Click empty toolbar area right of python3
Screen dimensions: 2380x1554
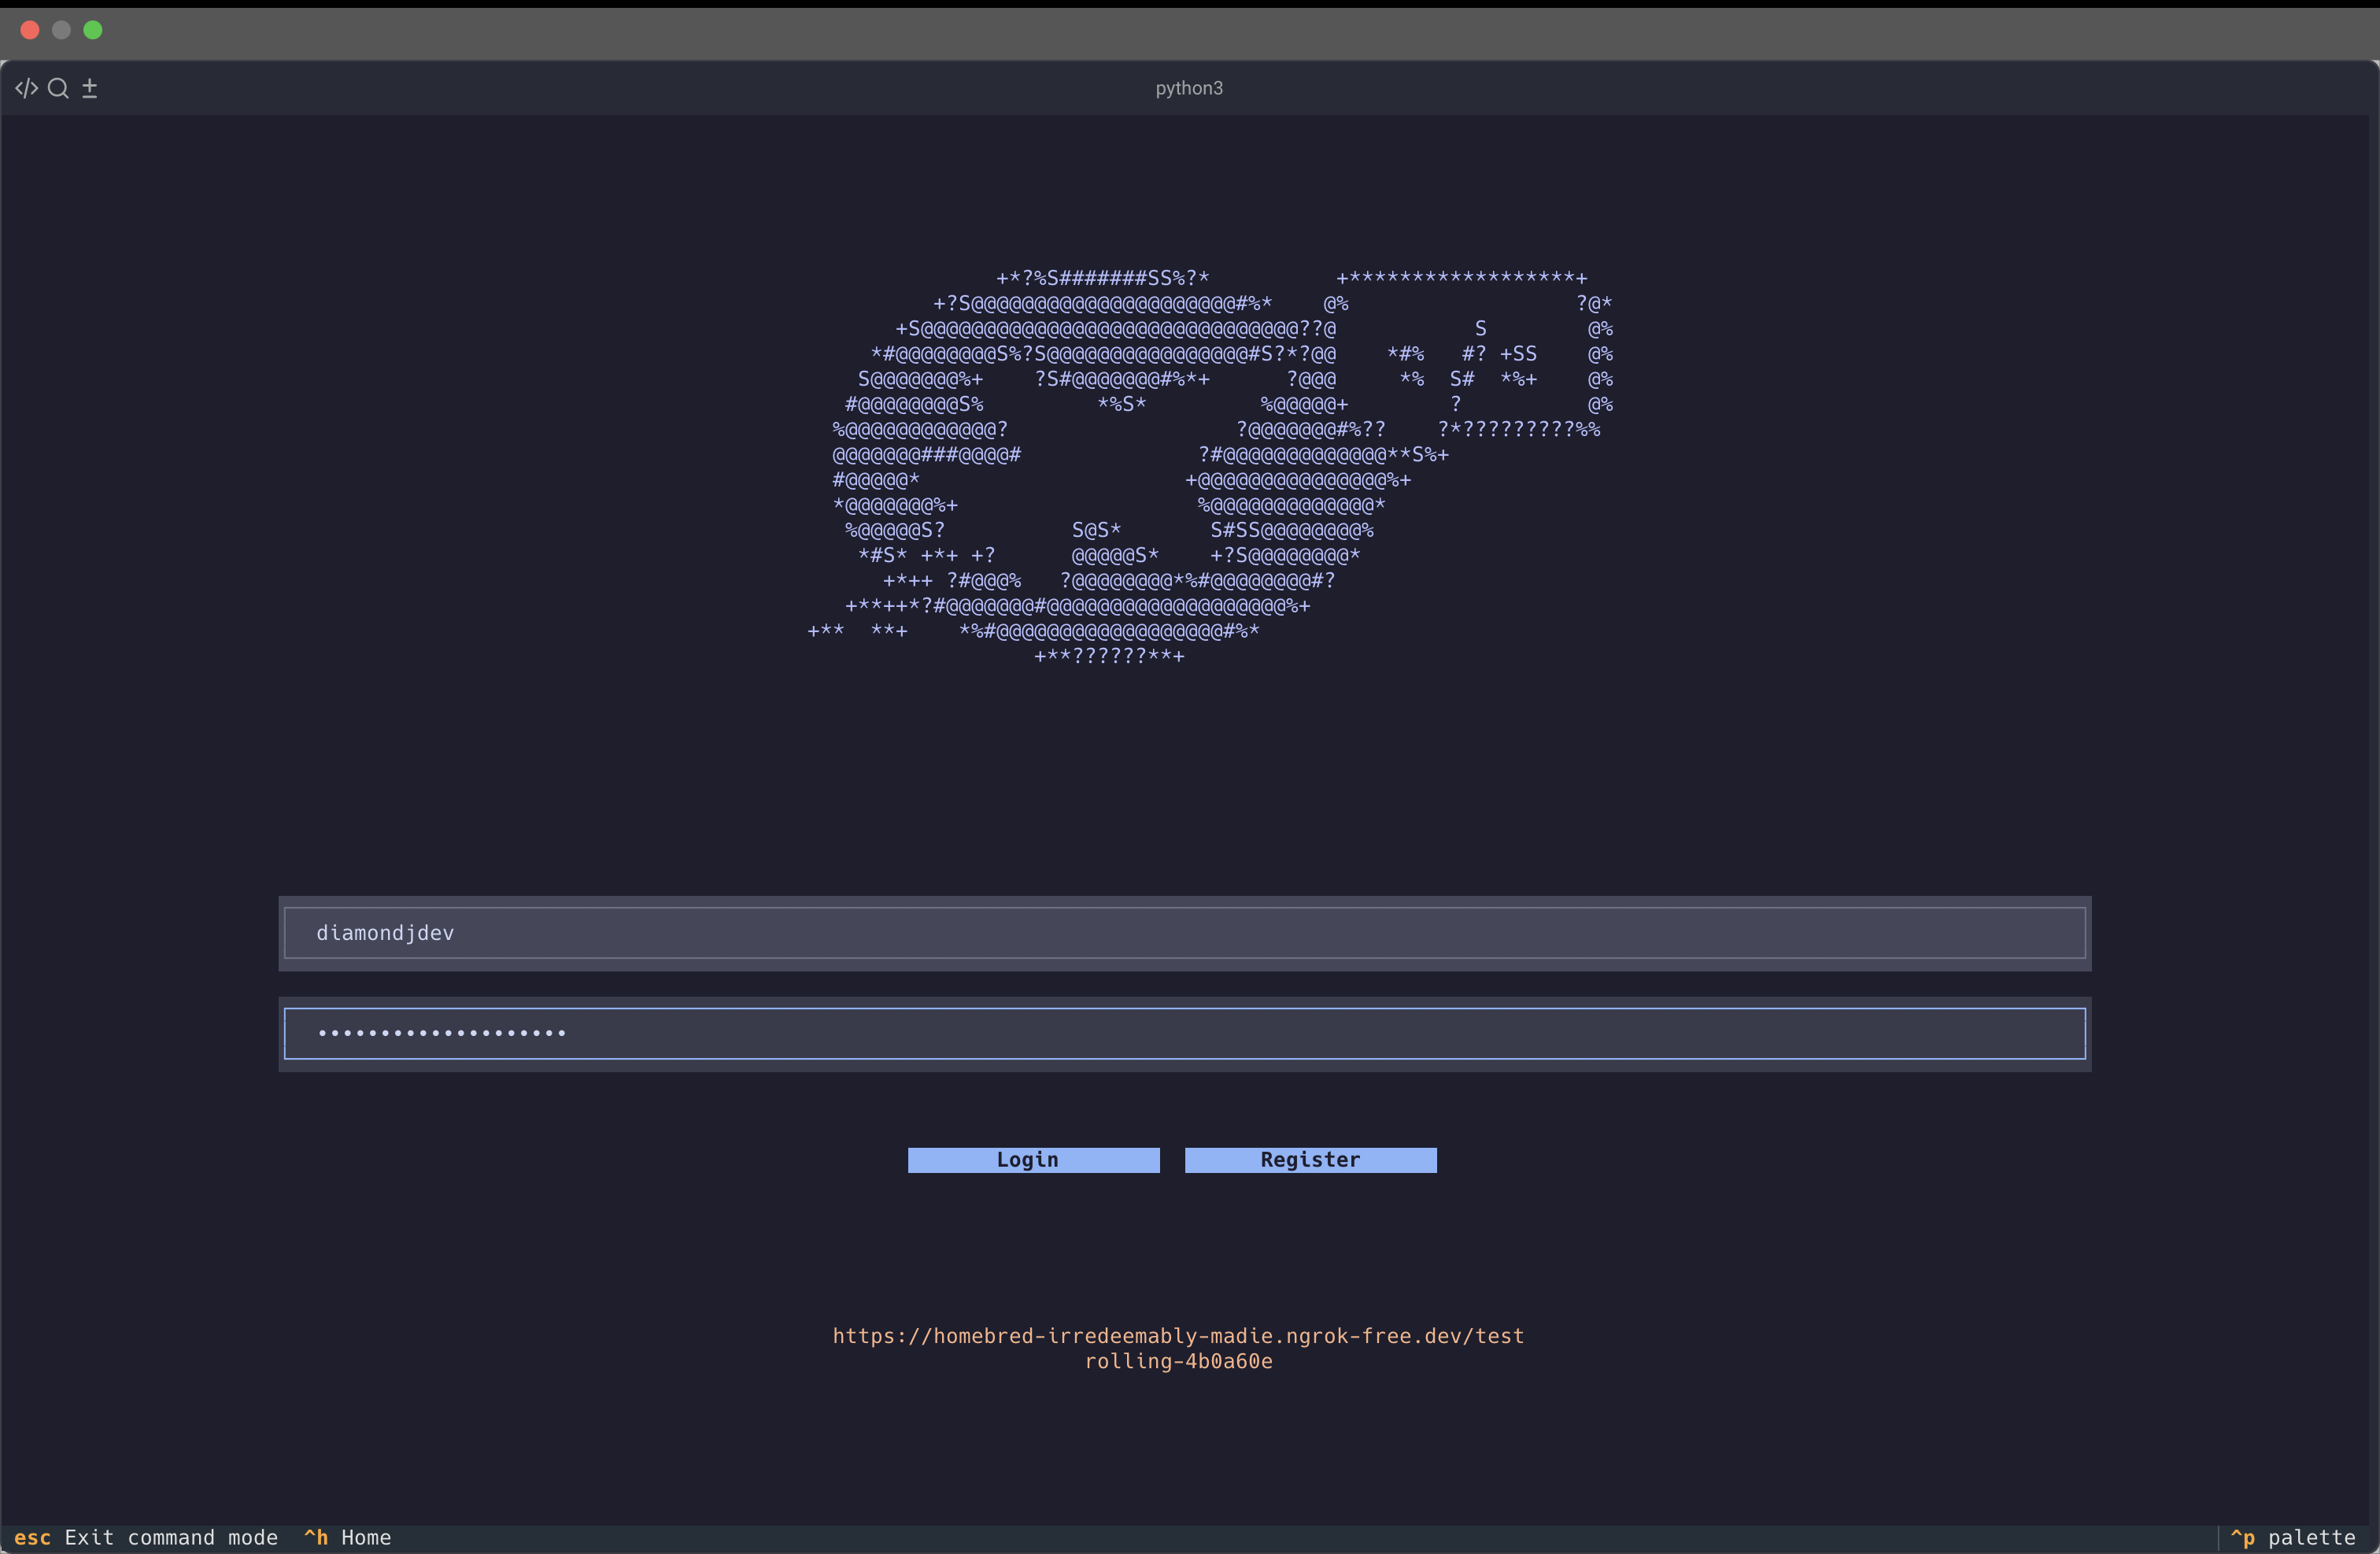coord(1750,88)
